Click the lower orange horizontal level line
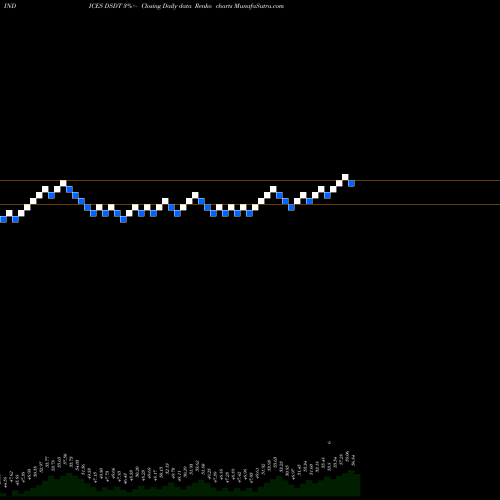500x500 pixels. pos(250,204)
